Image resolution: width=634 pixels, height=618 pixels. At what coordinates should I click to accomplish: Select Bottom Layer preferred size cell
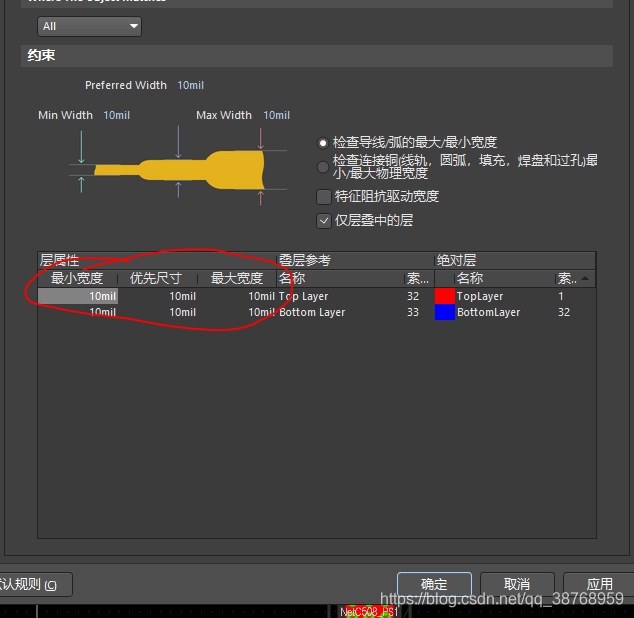(x=158, y=312)
